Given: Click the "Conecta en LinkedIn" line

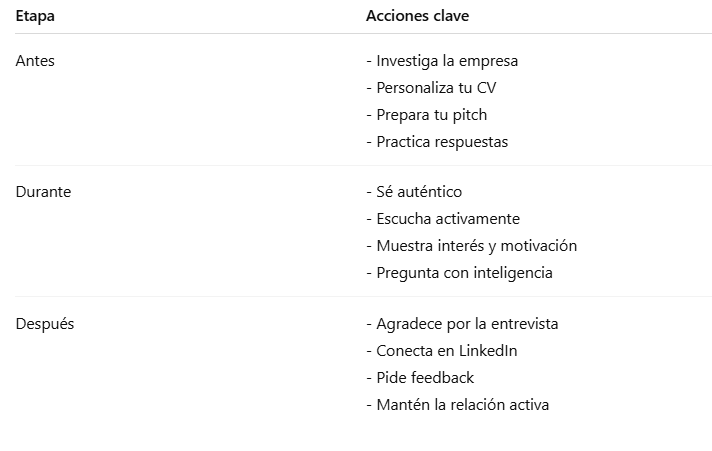Looking at the screenshot, I should click(442, 351).
